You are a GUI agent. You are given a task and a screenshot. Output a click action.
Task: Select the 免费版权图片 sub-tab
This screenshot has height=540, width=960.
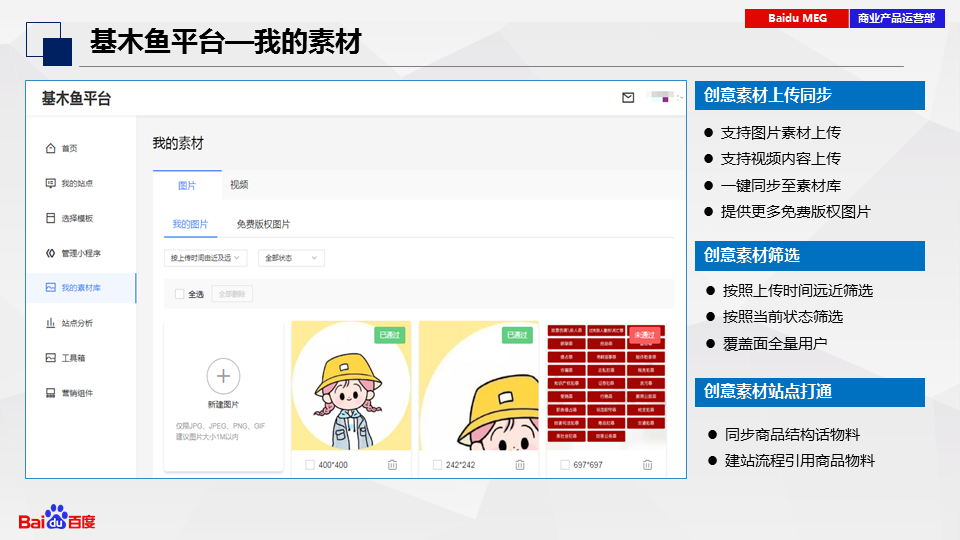[x=263, y=224]
